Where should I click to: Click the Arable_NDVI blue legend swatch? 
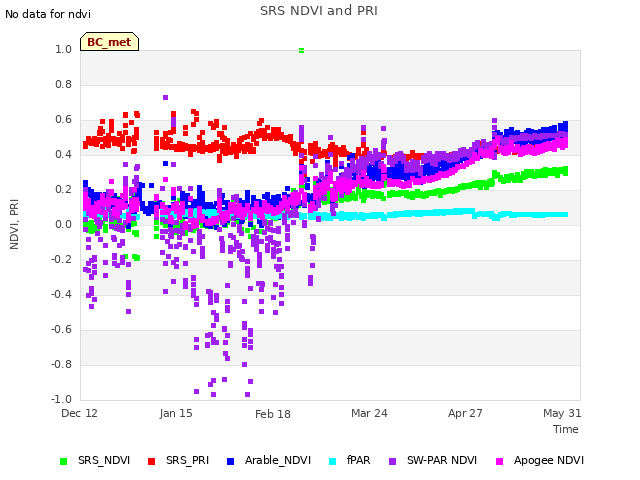click(230, 461)
